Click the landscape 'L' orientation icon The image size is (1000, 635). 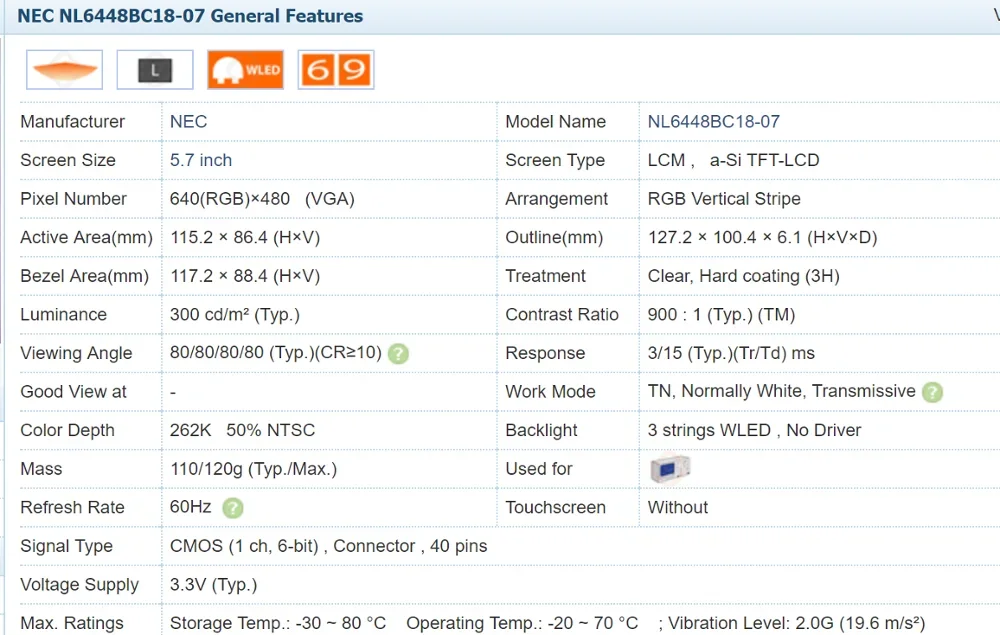(x=154, y=70)
